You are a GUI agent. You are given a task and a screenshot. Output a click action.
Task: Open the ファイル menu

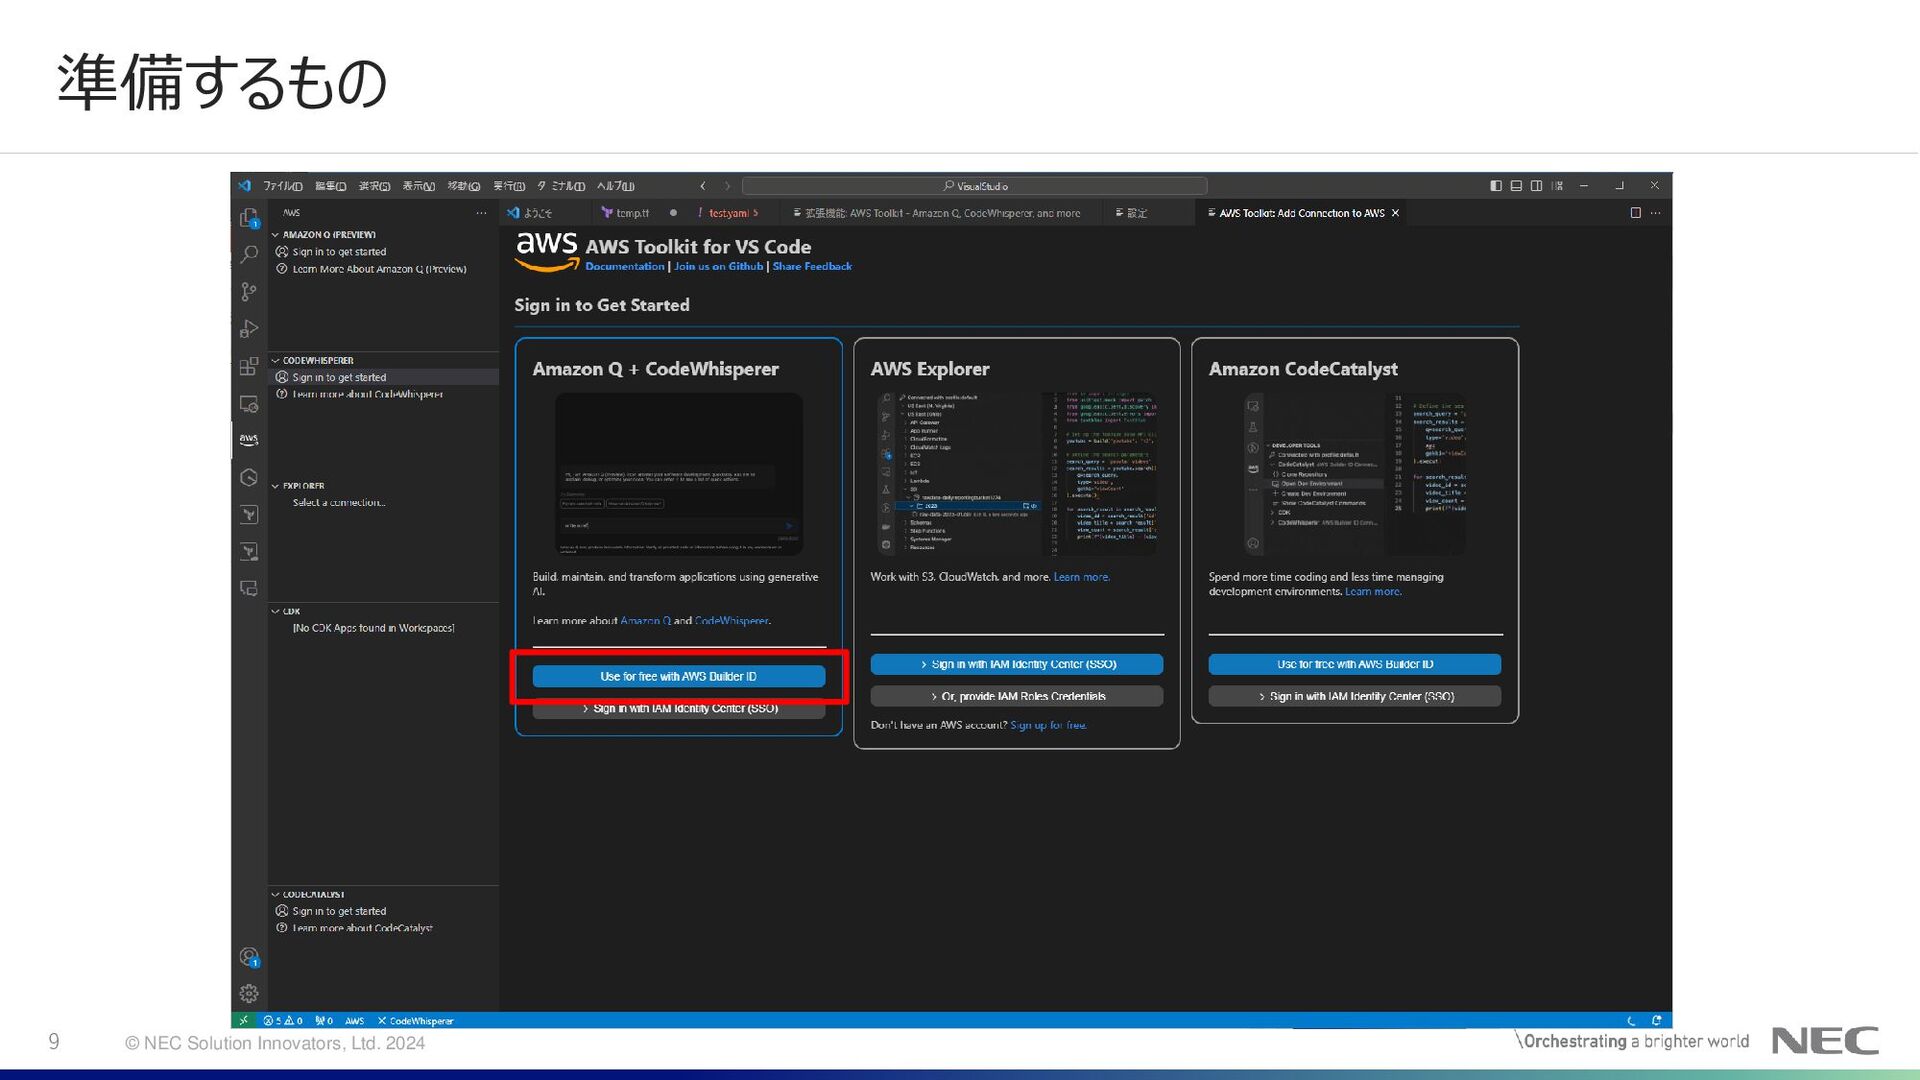click(x=283, y=186)
